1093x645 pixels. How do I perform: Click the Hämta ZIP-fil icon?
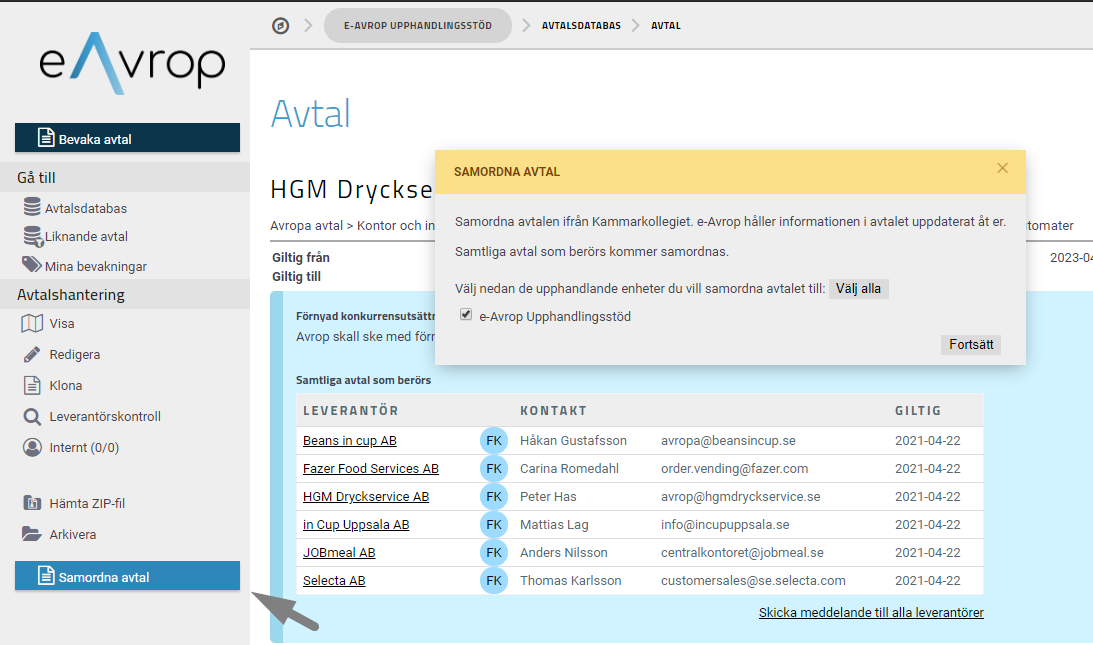click(32, 503)
